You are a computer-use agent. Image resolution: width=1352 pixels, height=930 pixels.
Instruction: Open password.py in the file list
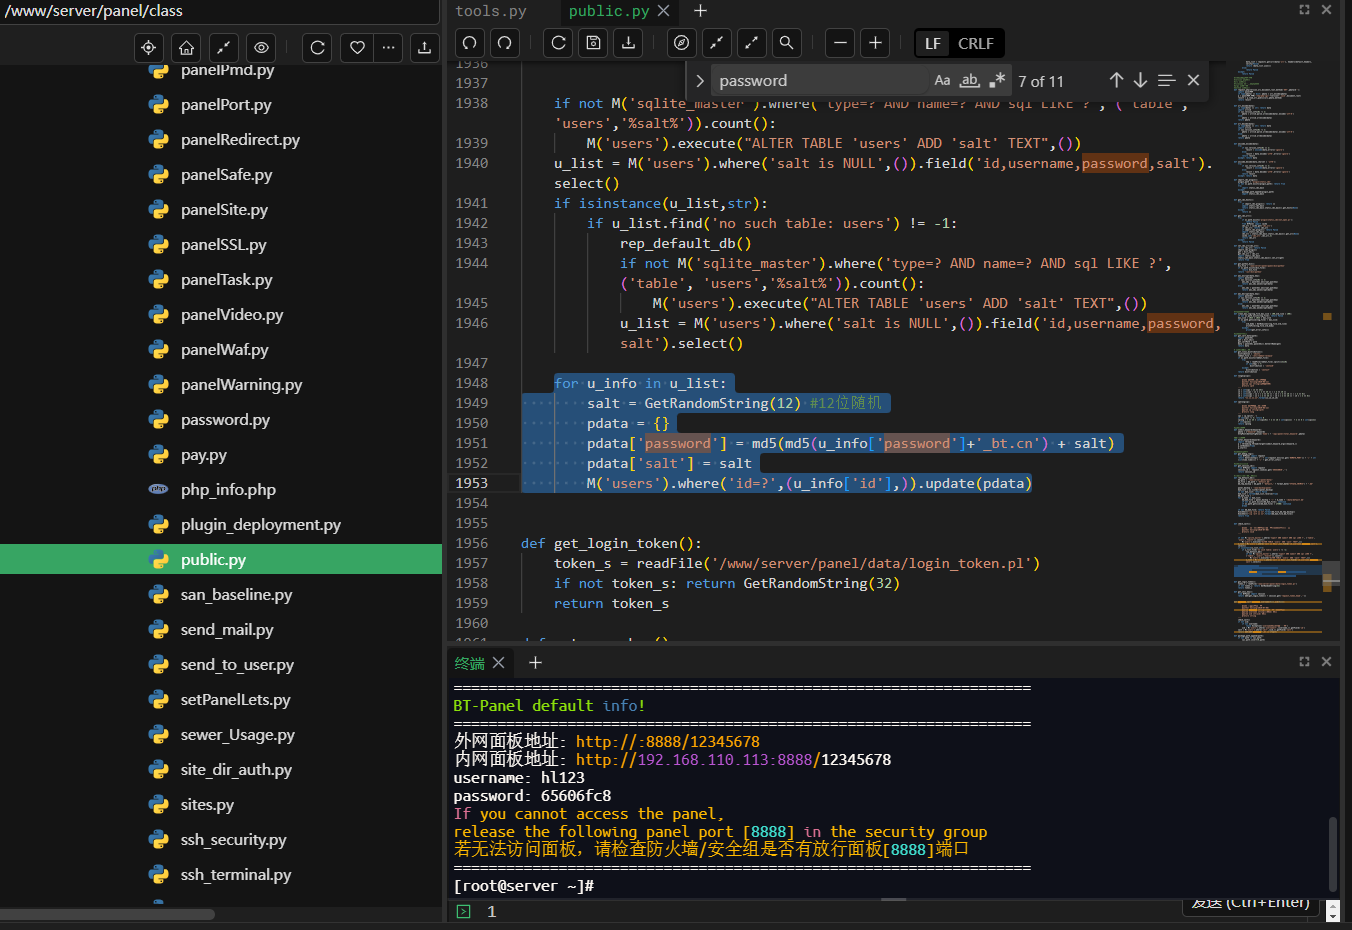pos(225,420)
